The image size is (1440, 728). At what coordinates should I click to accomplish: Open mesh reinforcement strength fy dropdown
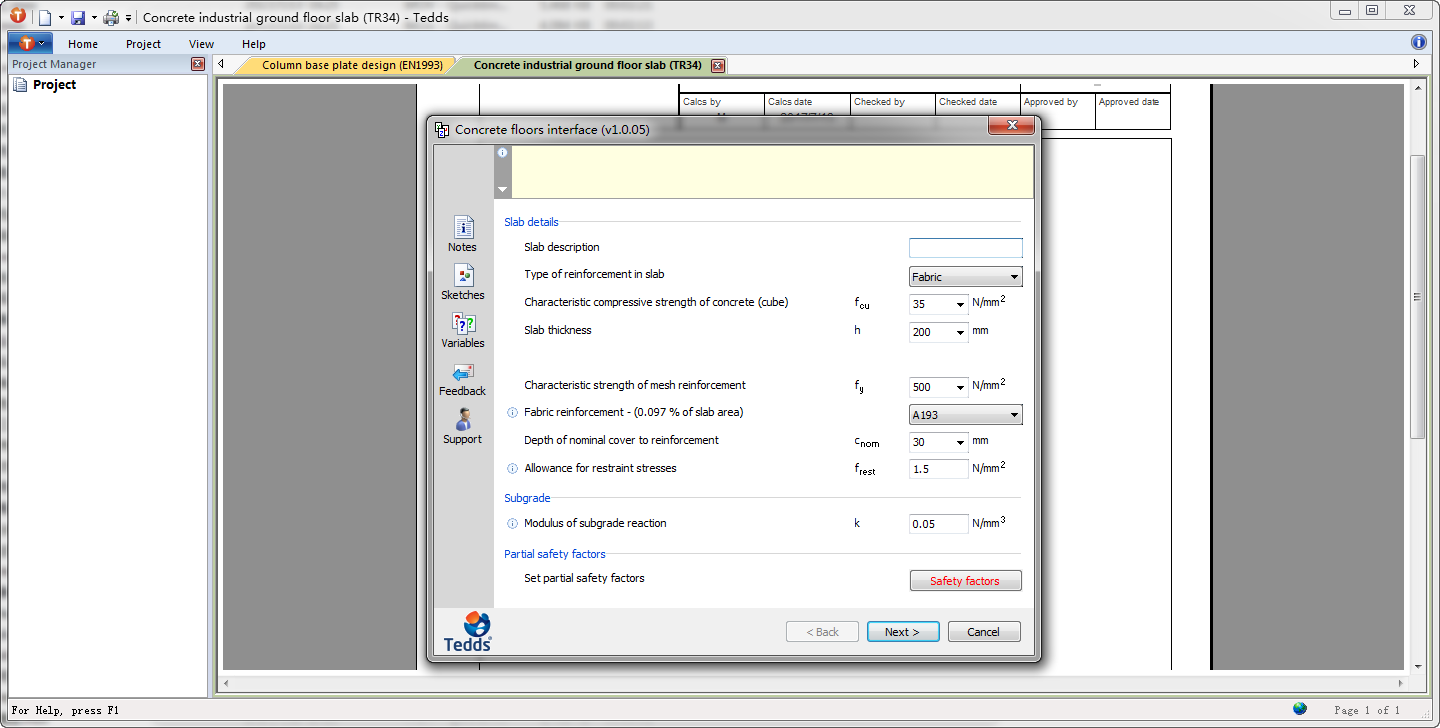961,388
